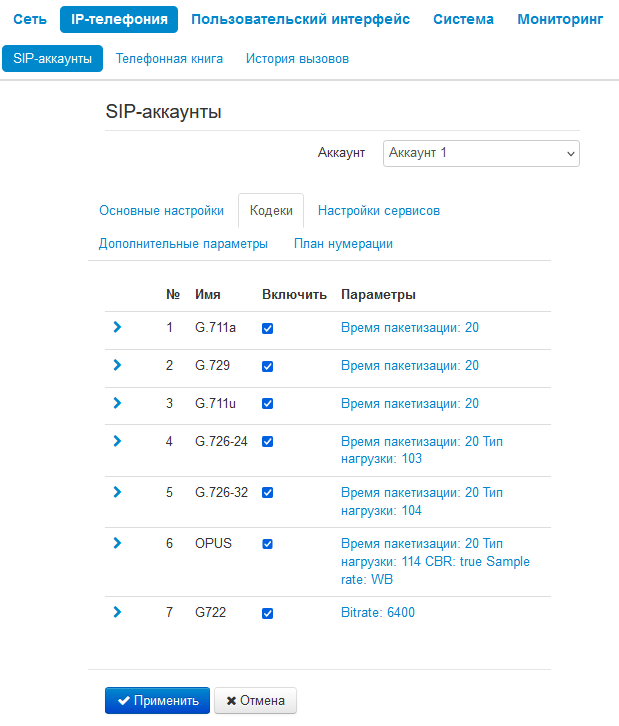619x726 pixels.
Task: Open the Аккаунт dropdown list
Action: (481, 153)
